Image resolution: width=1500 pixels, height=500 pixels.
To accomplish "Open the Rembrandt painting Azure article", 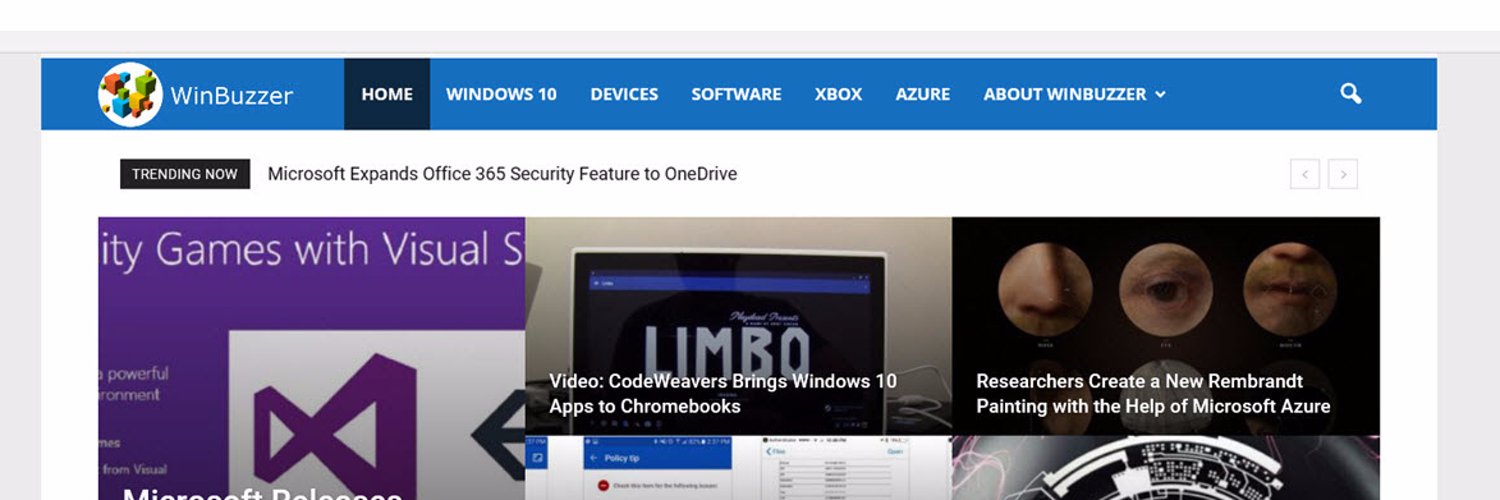I will [x=1153, y=394].
